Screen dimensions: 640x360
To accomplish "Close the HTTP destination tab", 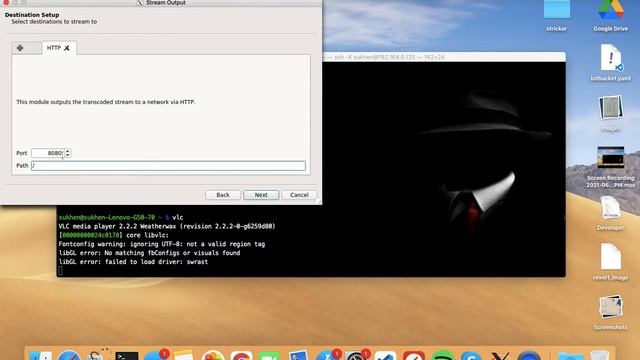I will (x=67, y=48).
